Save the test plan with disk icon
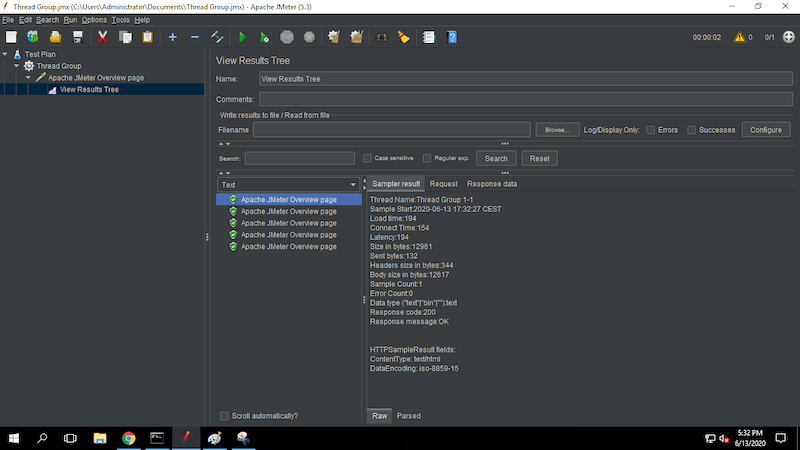 click(x=78, y=37)
